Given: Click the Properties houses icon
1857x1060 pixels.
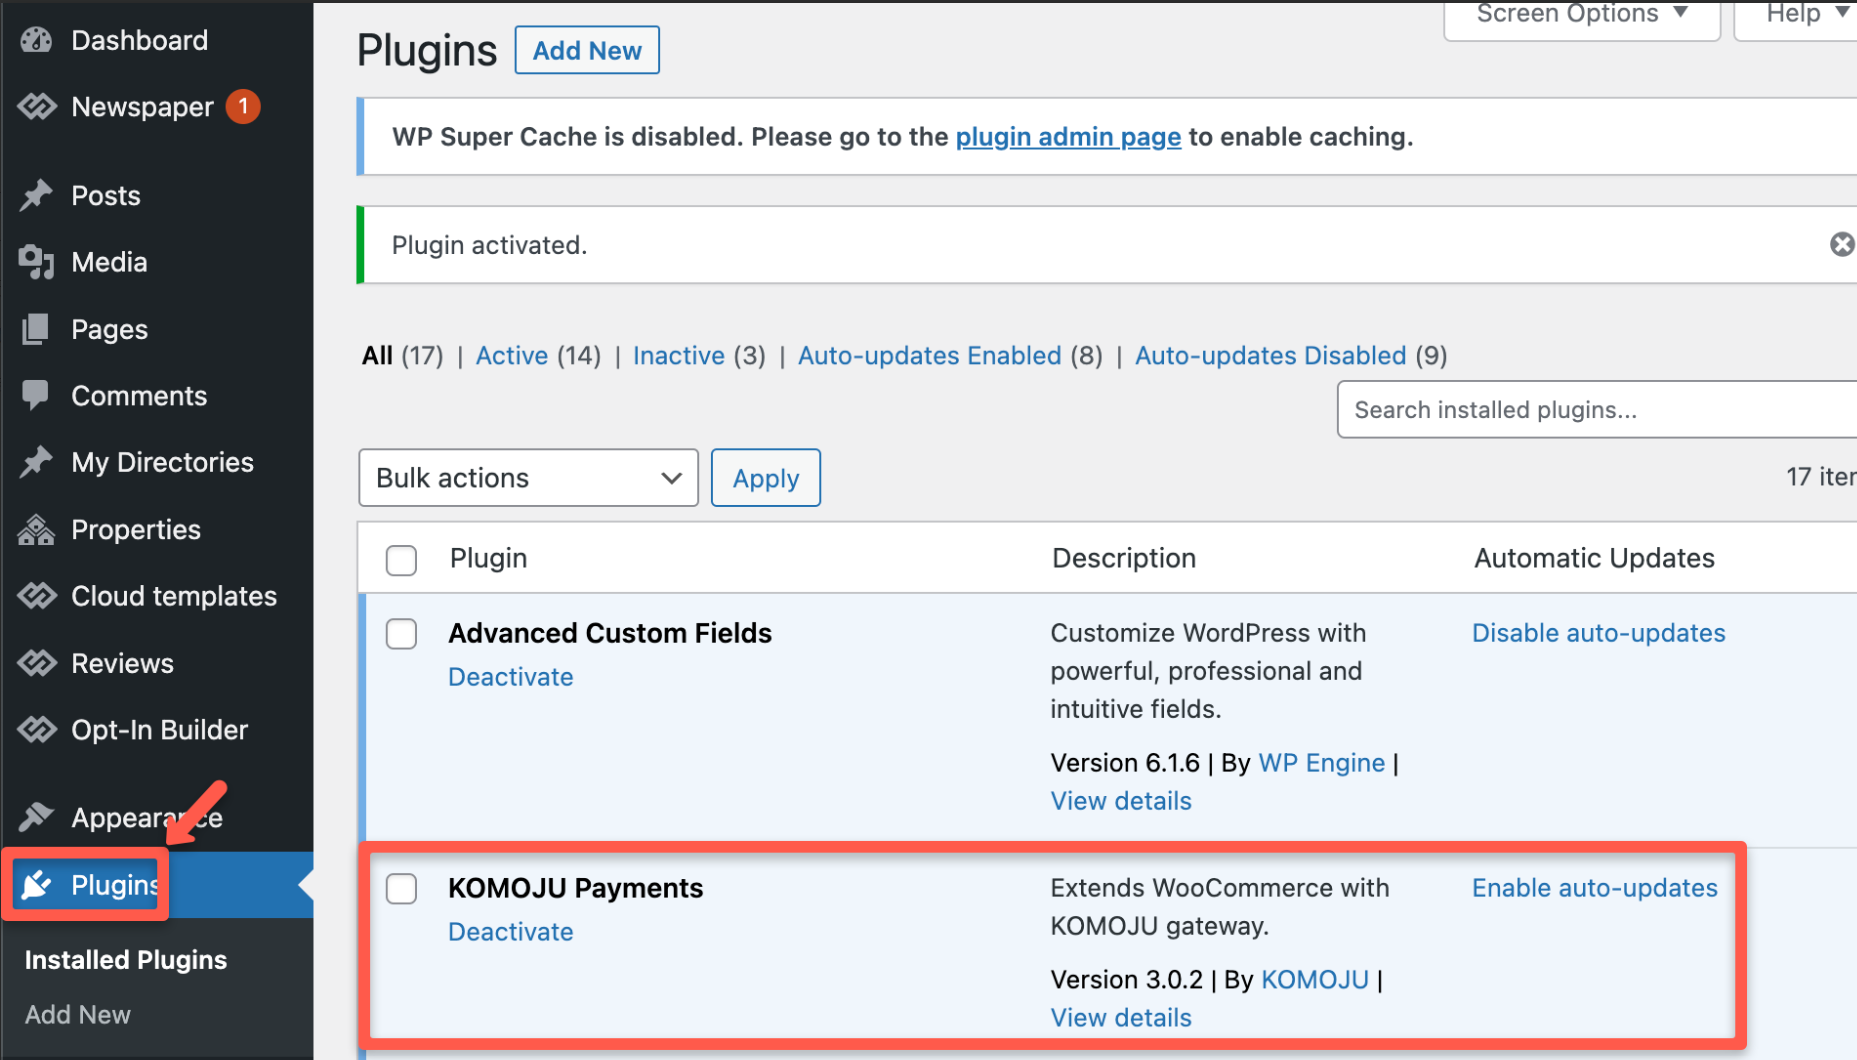Looking at the screenshot, I should coord(36,529).
